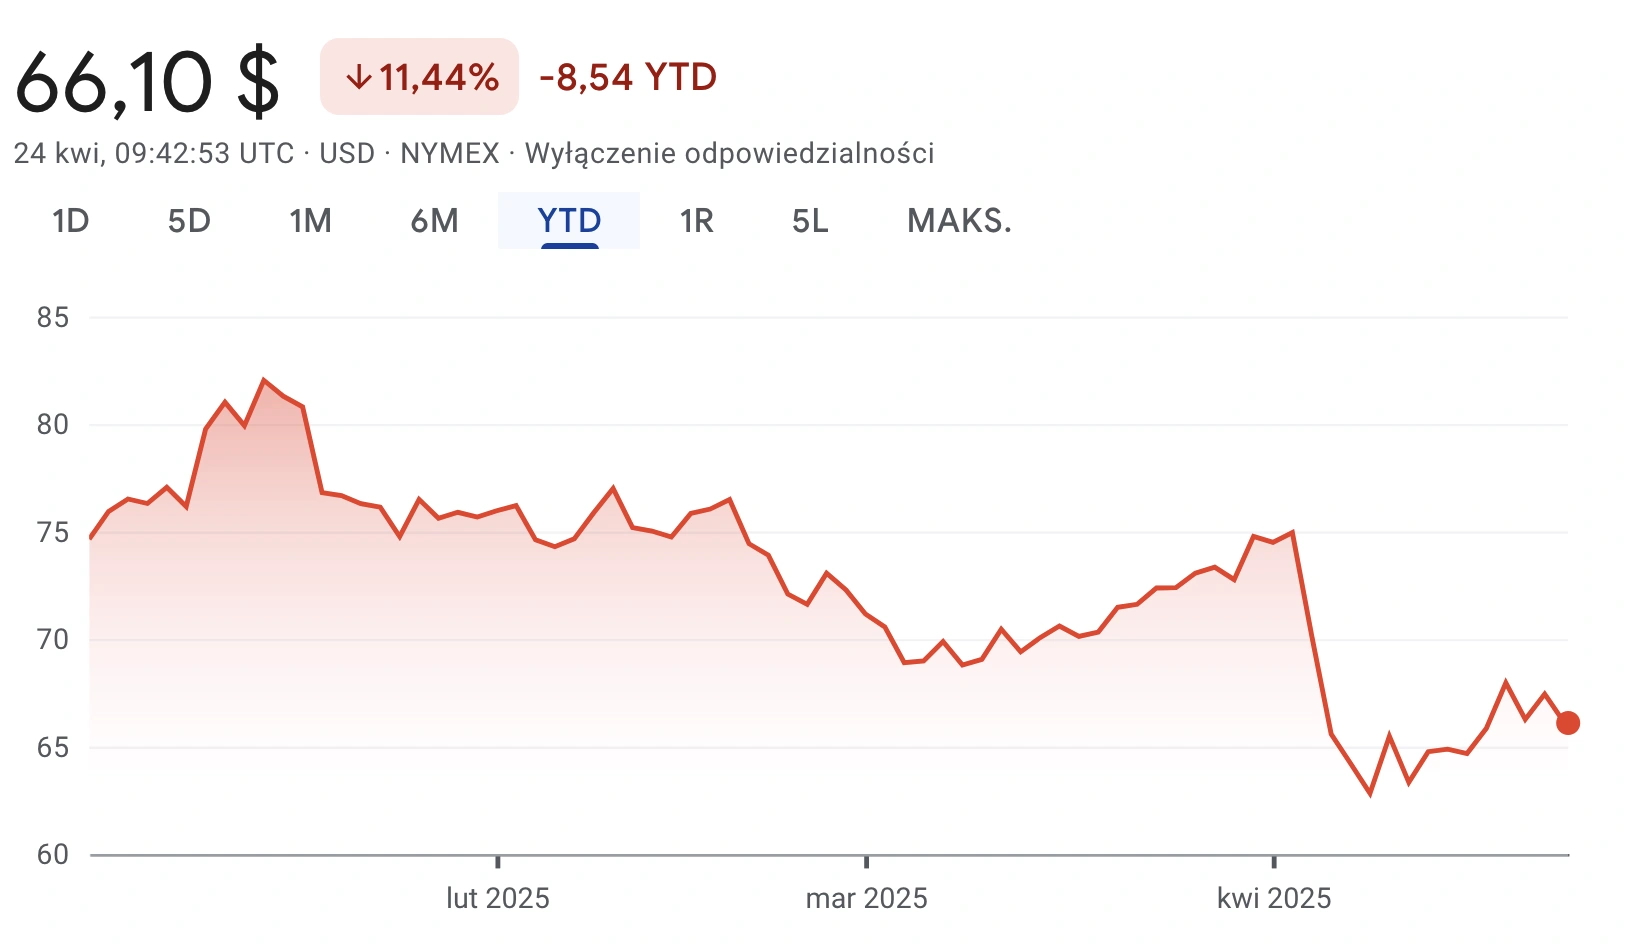Switch to the 1R yearly view

pyautogui.click(x=697, y=221)
